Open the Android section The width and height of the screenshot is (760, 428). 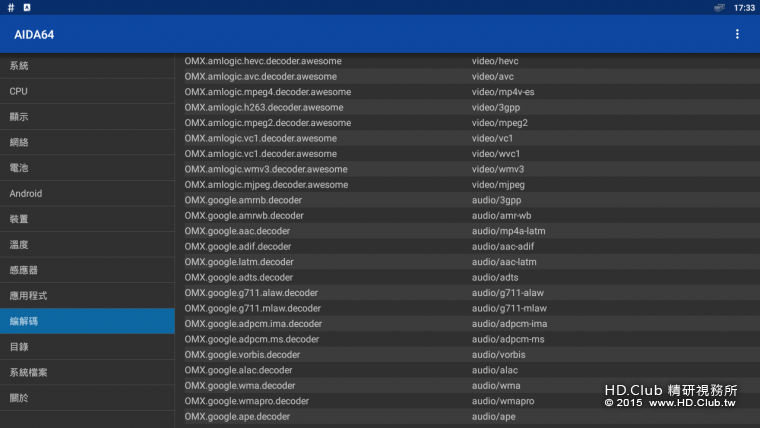[x=87, y=193]
